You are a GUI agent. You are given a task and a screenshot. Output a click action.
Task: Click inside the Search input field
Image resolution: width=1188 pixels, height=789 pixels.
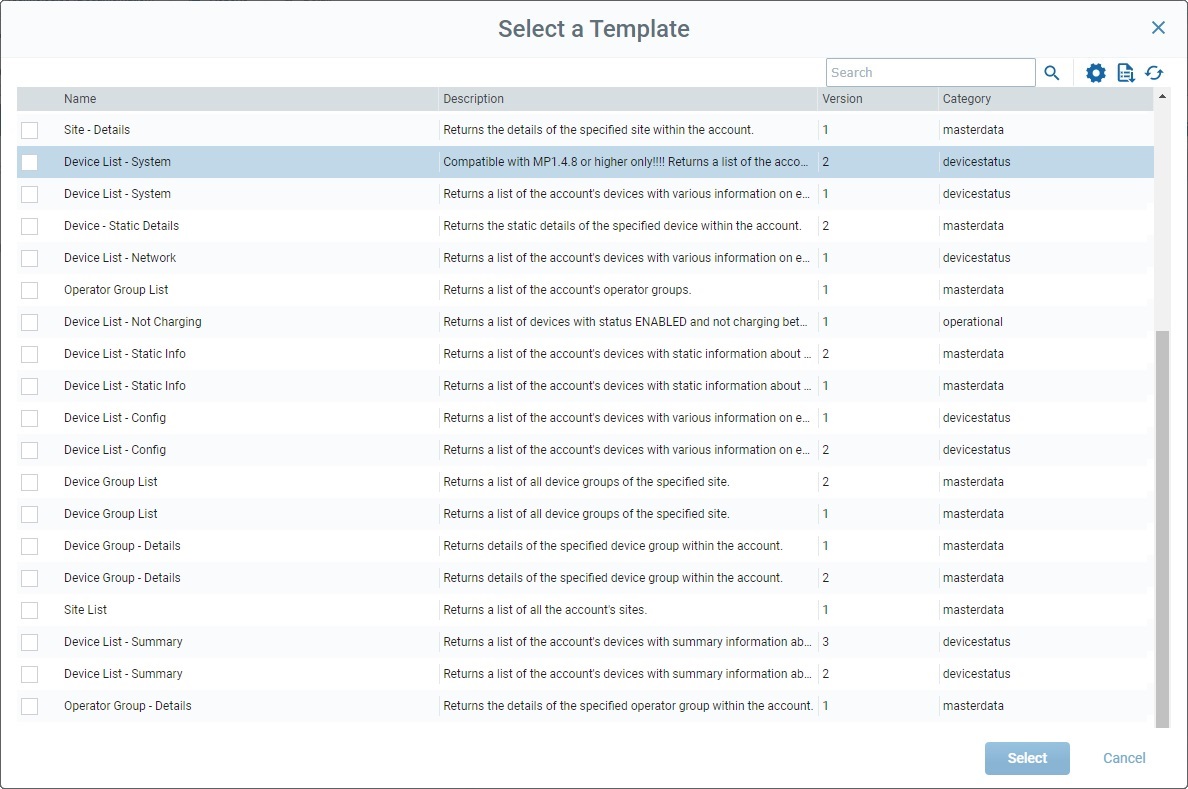pos(930,73)
